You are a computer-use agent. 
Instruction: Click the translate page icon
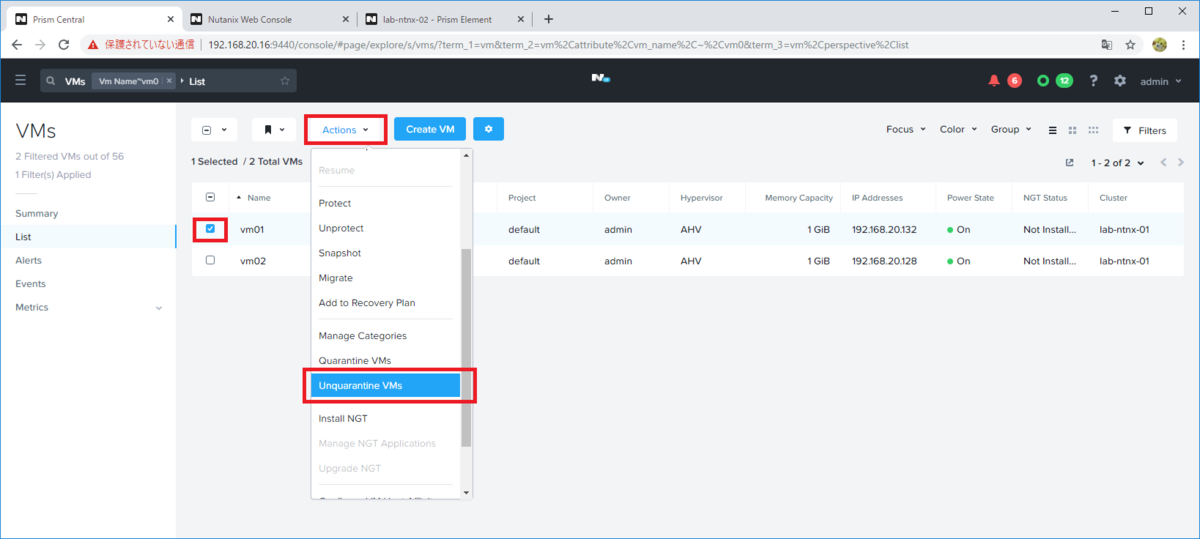[1107, 45]
